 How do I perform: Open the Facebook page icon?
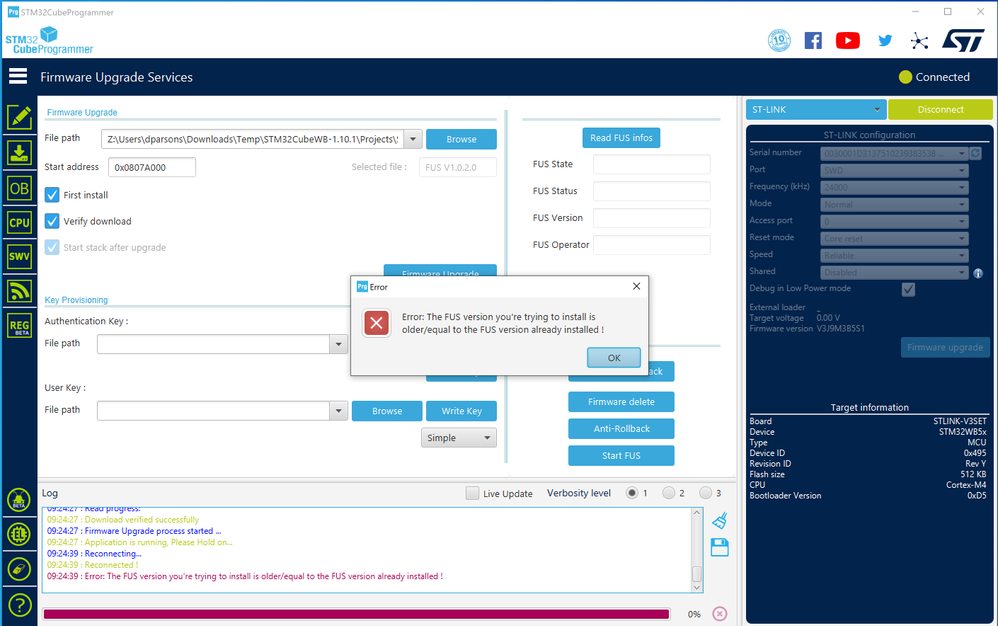pyautogui.click(x=813, y=41)
